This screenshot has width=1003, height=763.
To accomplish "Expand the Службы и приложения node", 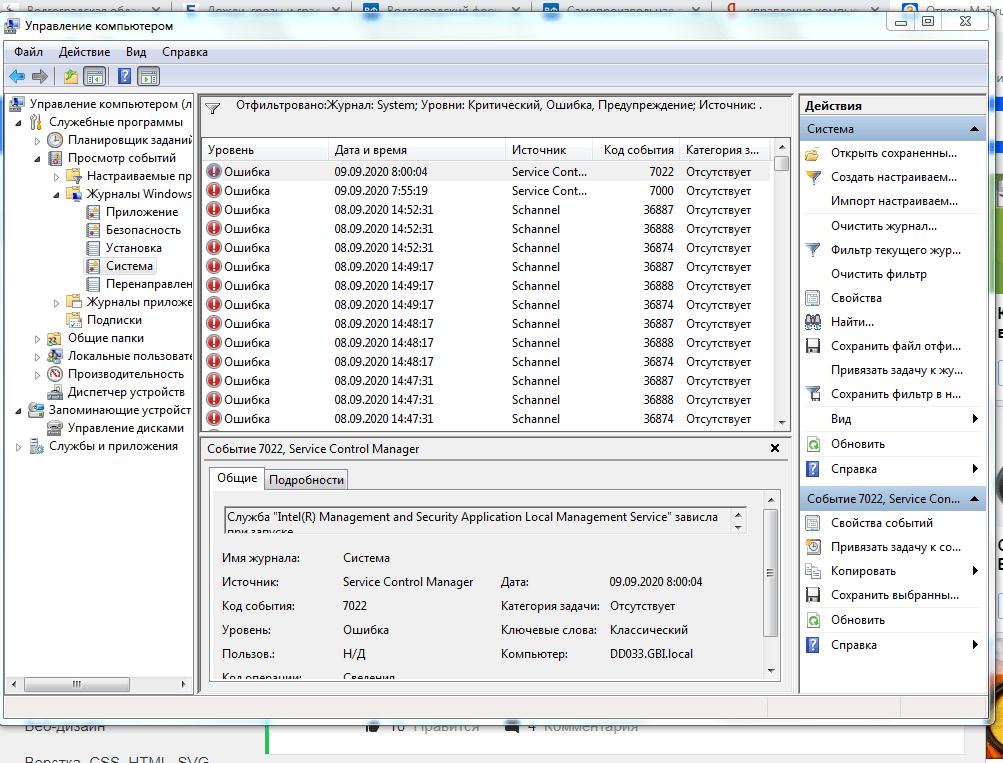I will pyautogui.click(x=20, y=447).
